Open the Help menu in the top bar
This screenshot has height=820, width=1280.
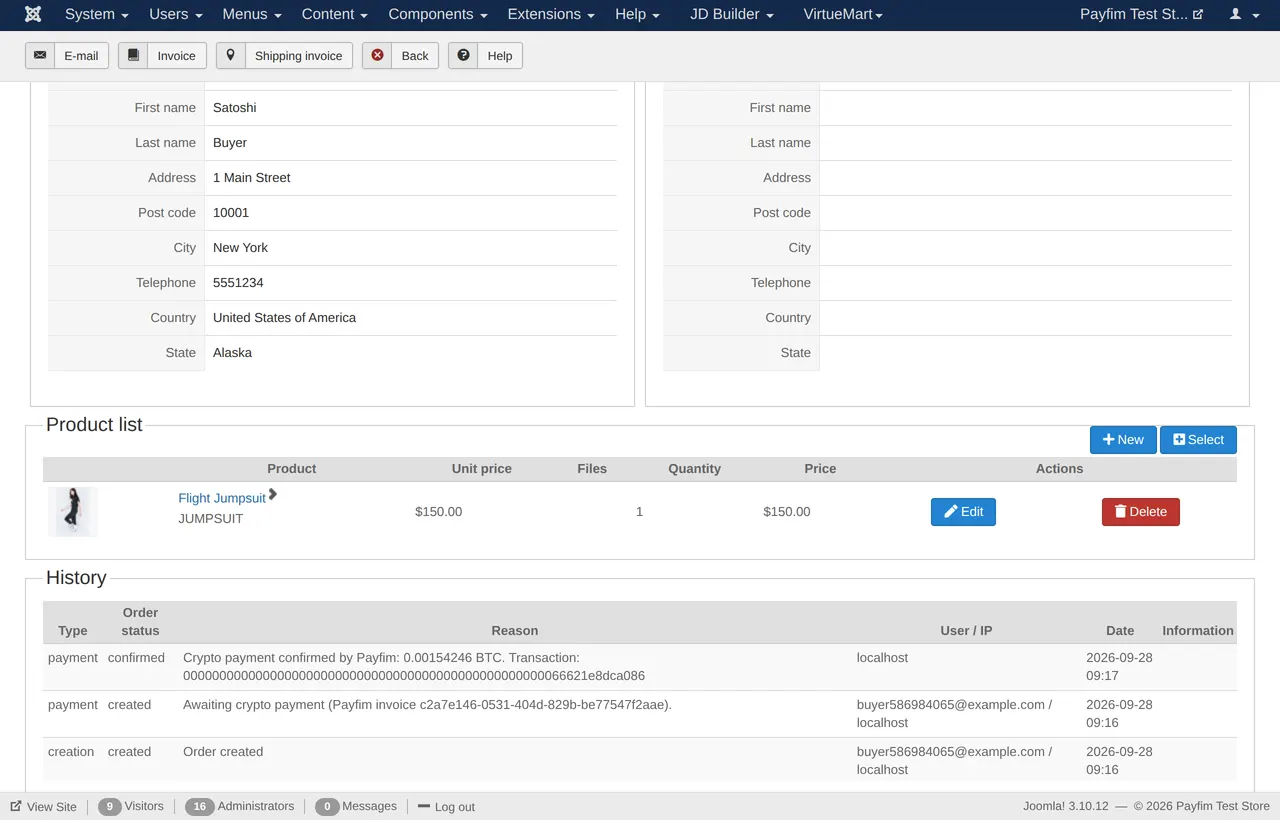click(637, 15)
